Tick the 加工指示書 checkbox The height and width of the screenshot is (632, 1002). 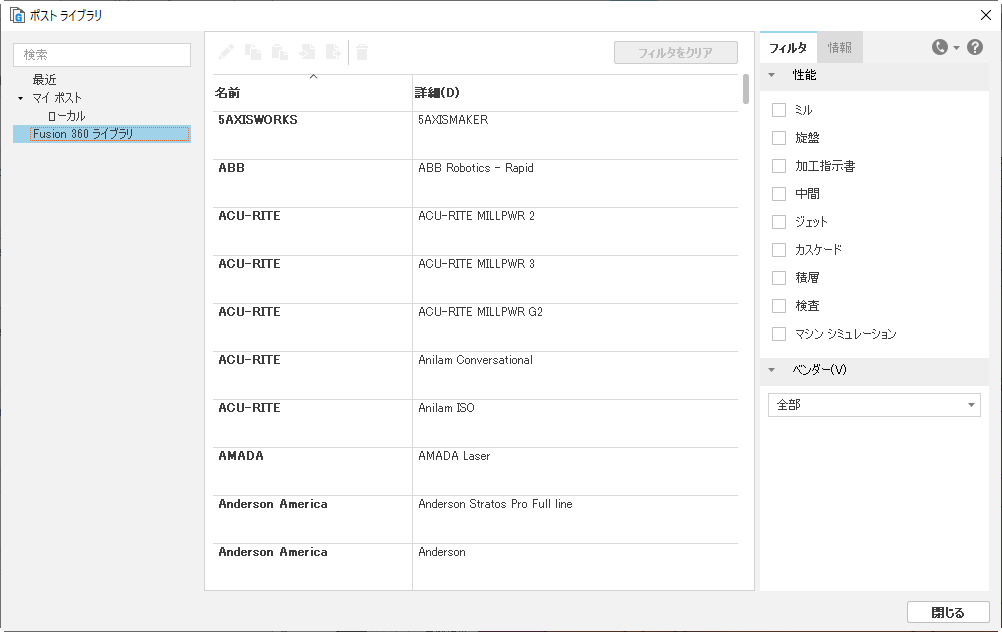tap(778, 166)
